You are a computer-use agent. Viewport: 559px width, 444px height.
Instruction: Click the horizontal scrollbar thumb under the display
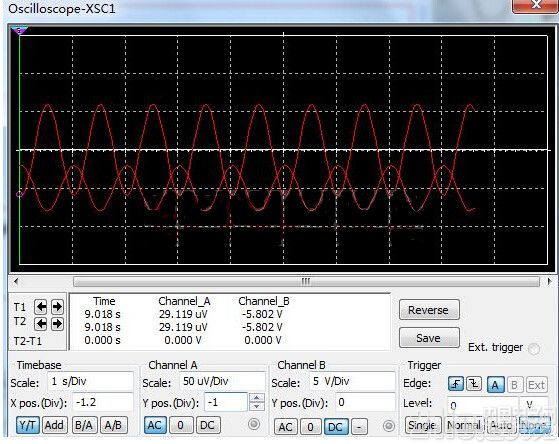pyautogui.click(x=306, y=281)
